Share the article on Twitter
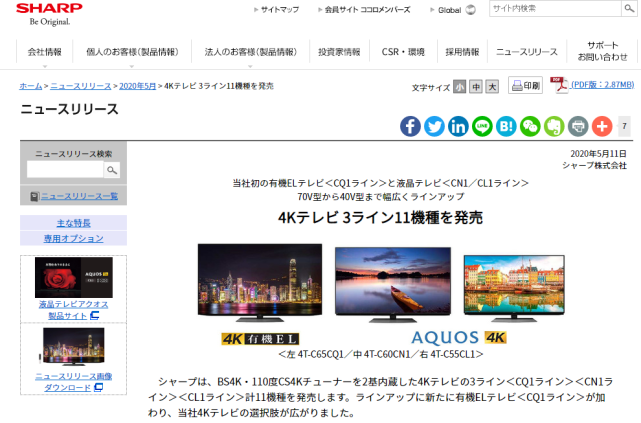This screenshot has width=641, height=423. point(434,126)
